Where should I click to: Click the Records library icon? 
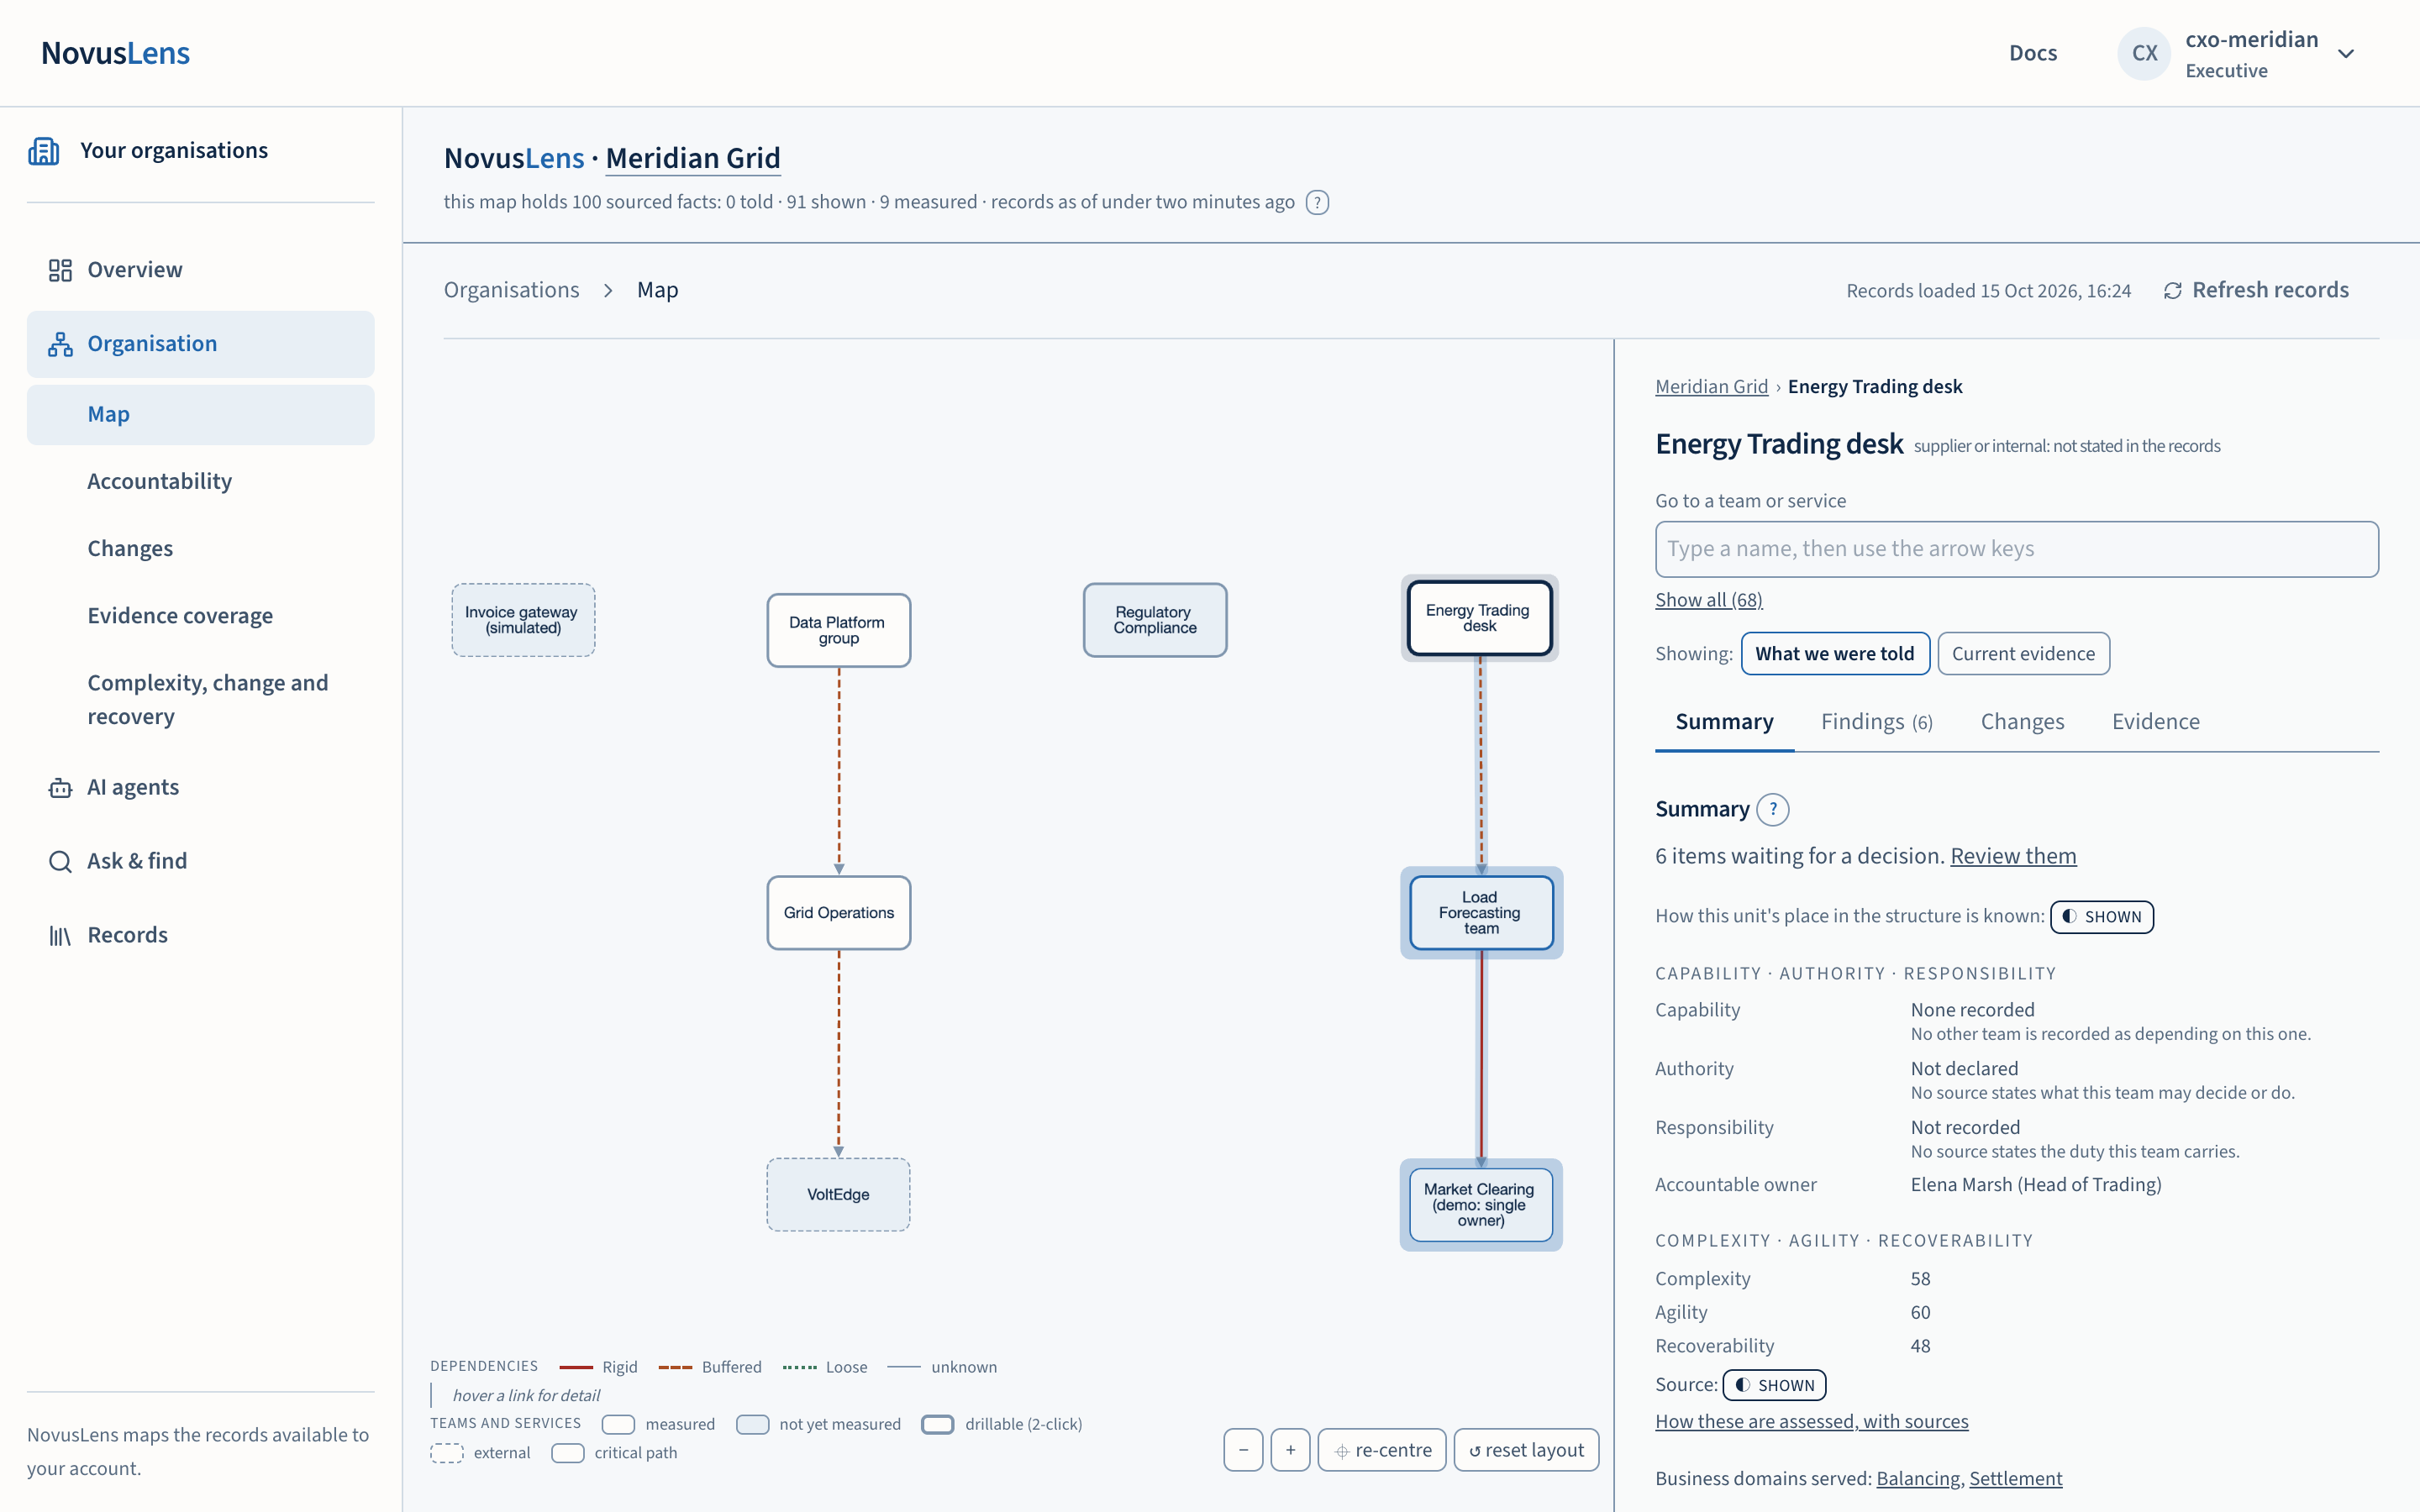tap(60, 935)
